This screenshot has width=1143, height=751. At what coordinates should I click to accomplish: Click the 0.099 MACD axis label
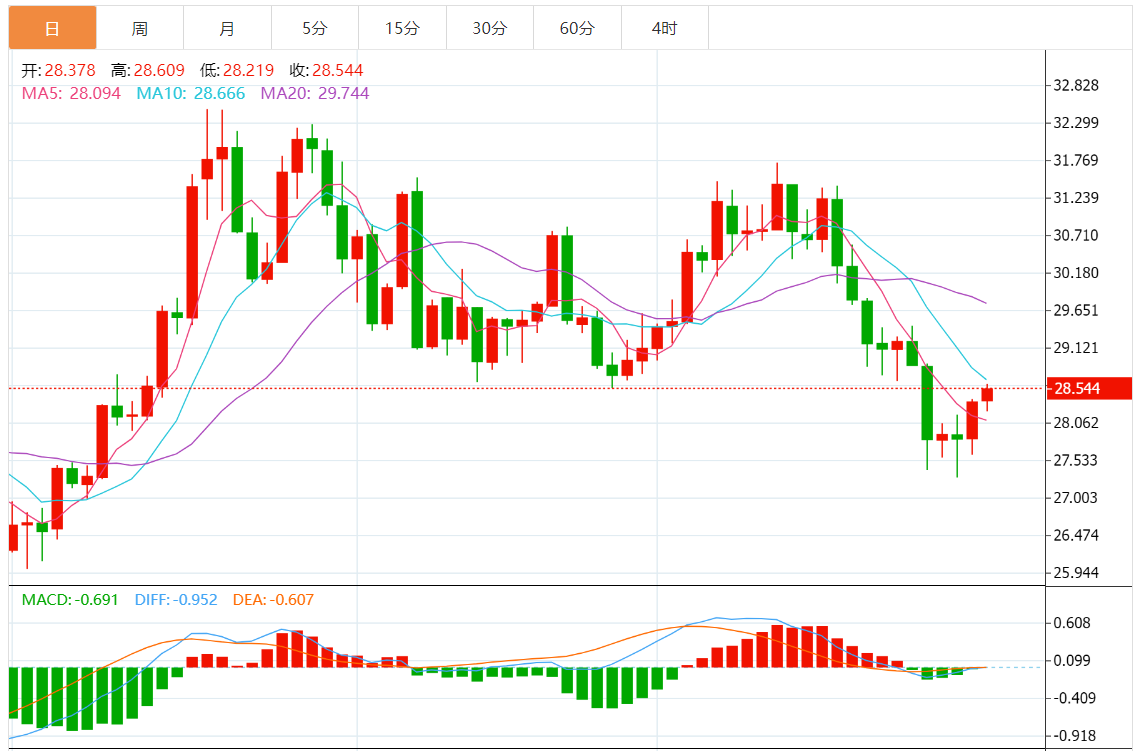point(1072,661)
